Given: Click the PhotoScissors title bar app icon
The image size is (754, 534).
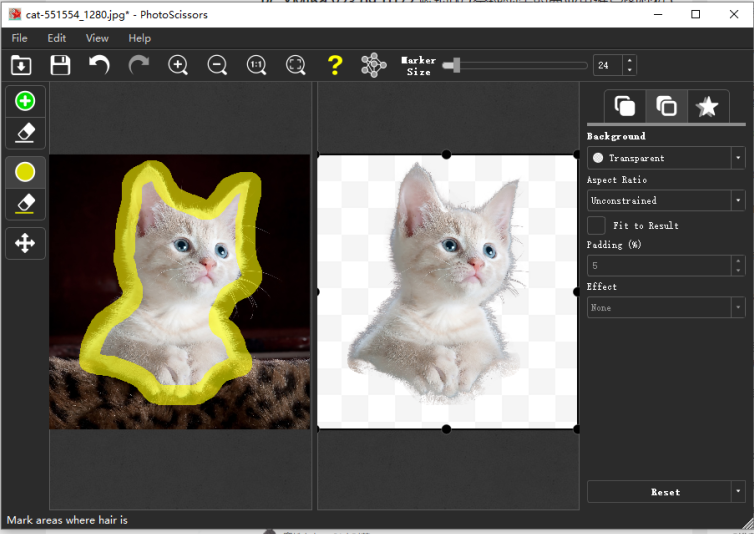Looking at the screenshot, I should [14, 14].
